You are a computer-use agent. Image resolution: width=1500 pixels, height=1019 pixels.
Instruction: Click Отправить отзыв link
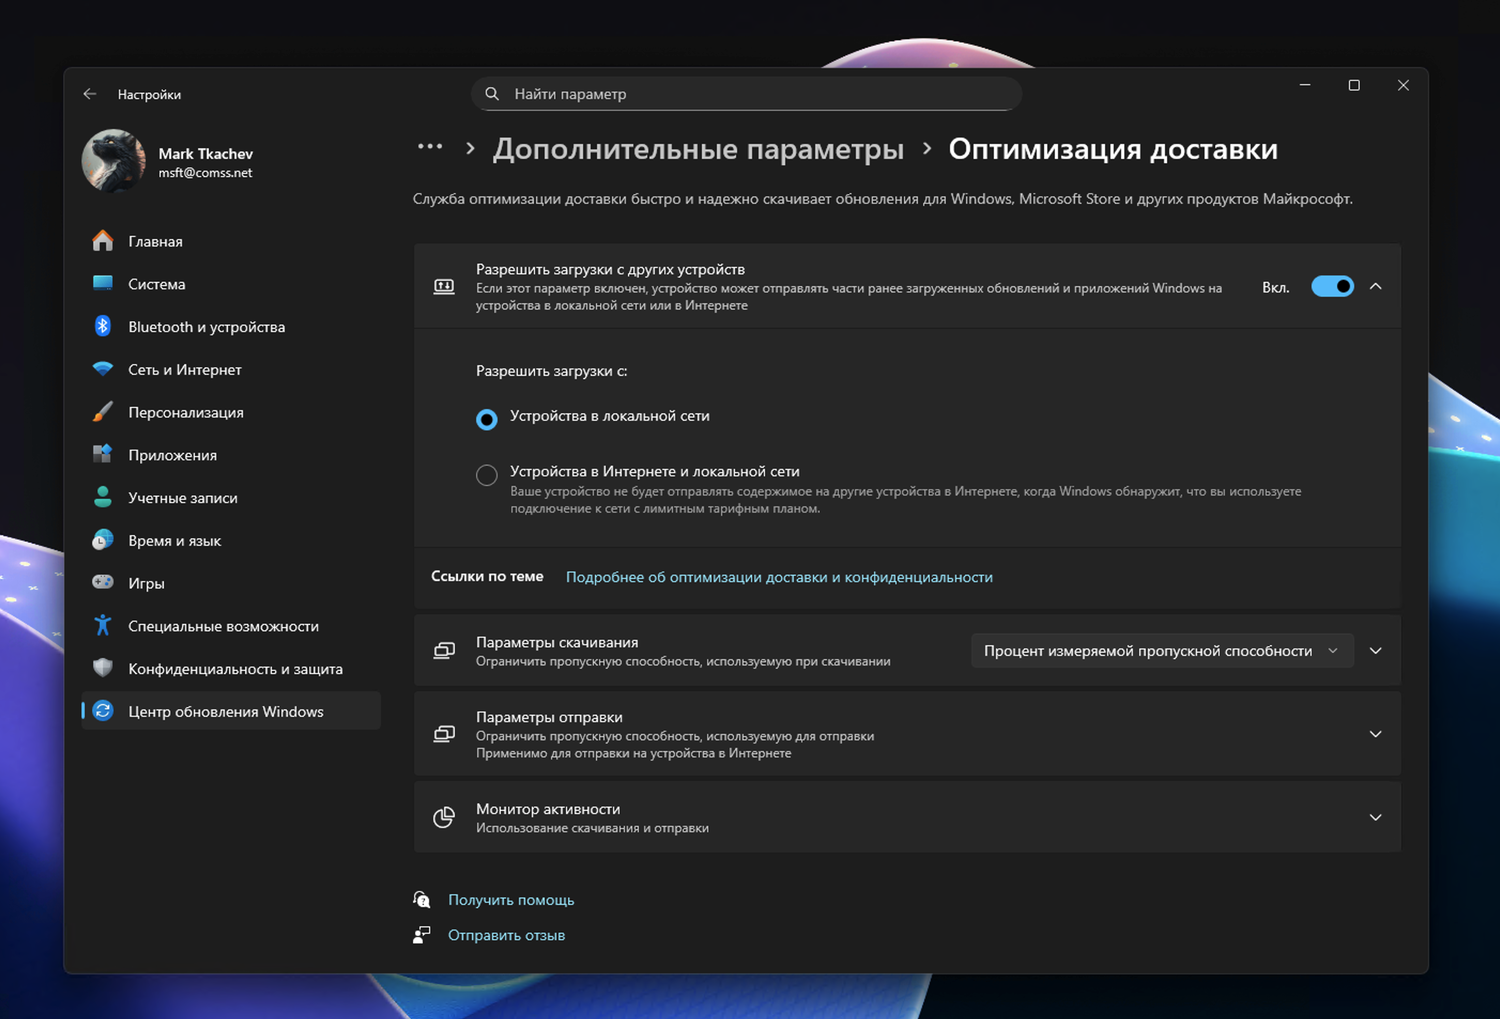(x=506, y=935)
